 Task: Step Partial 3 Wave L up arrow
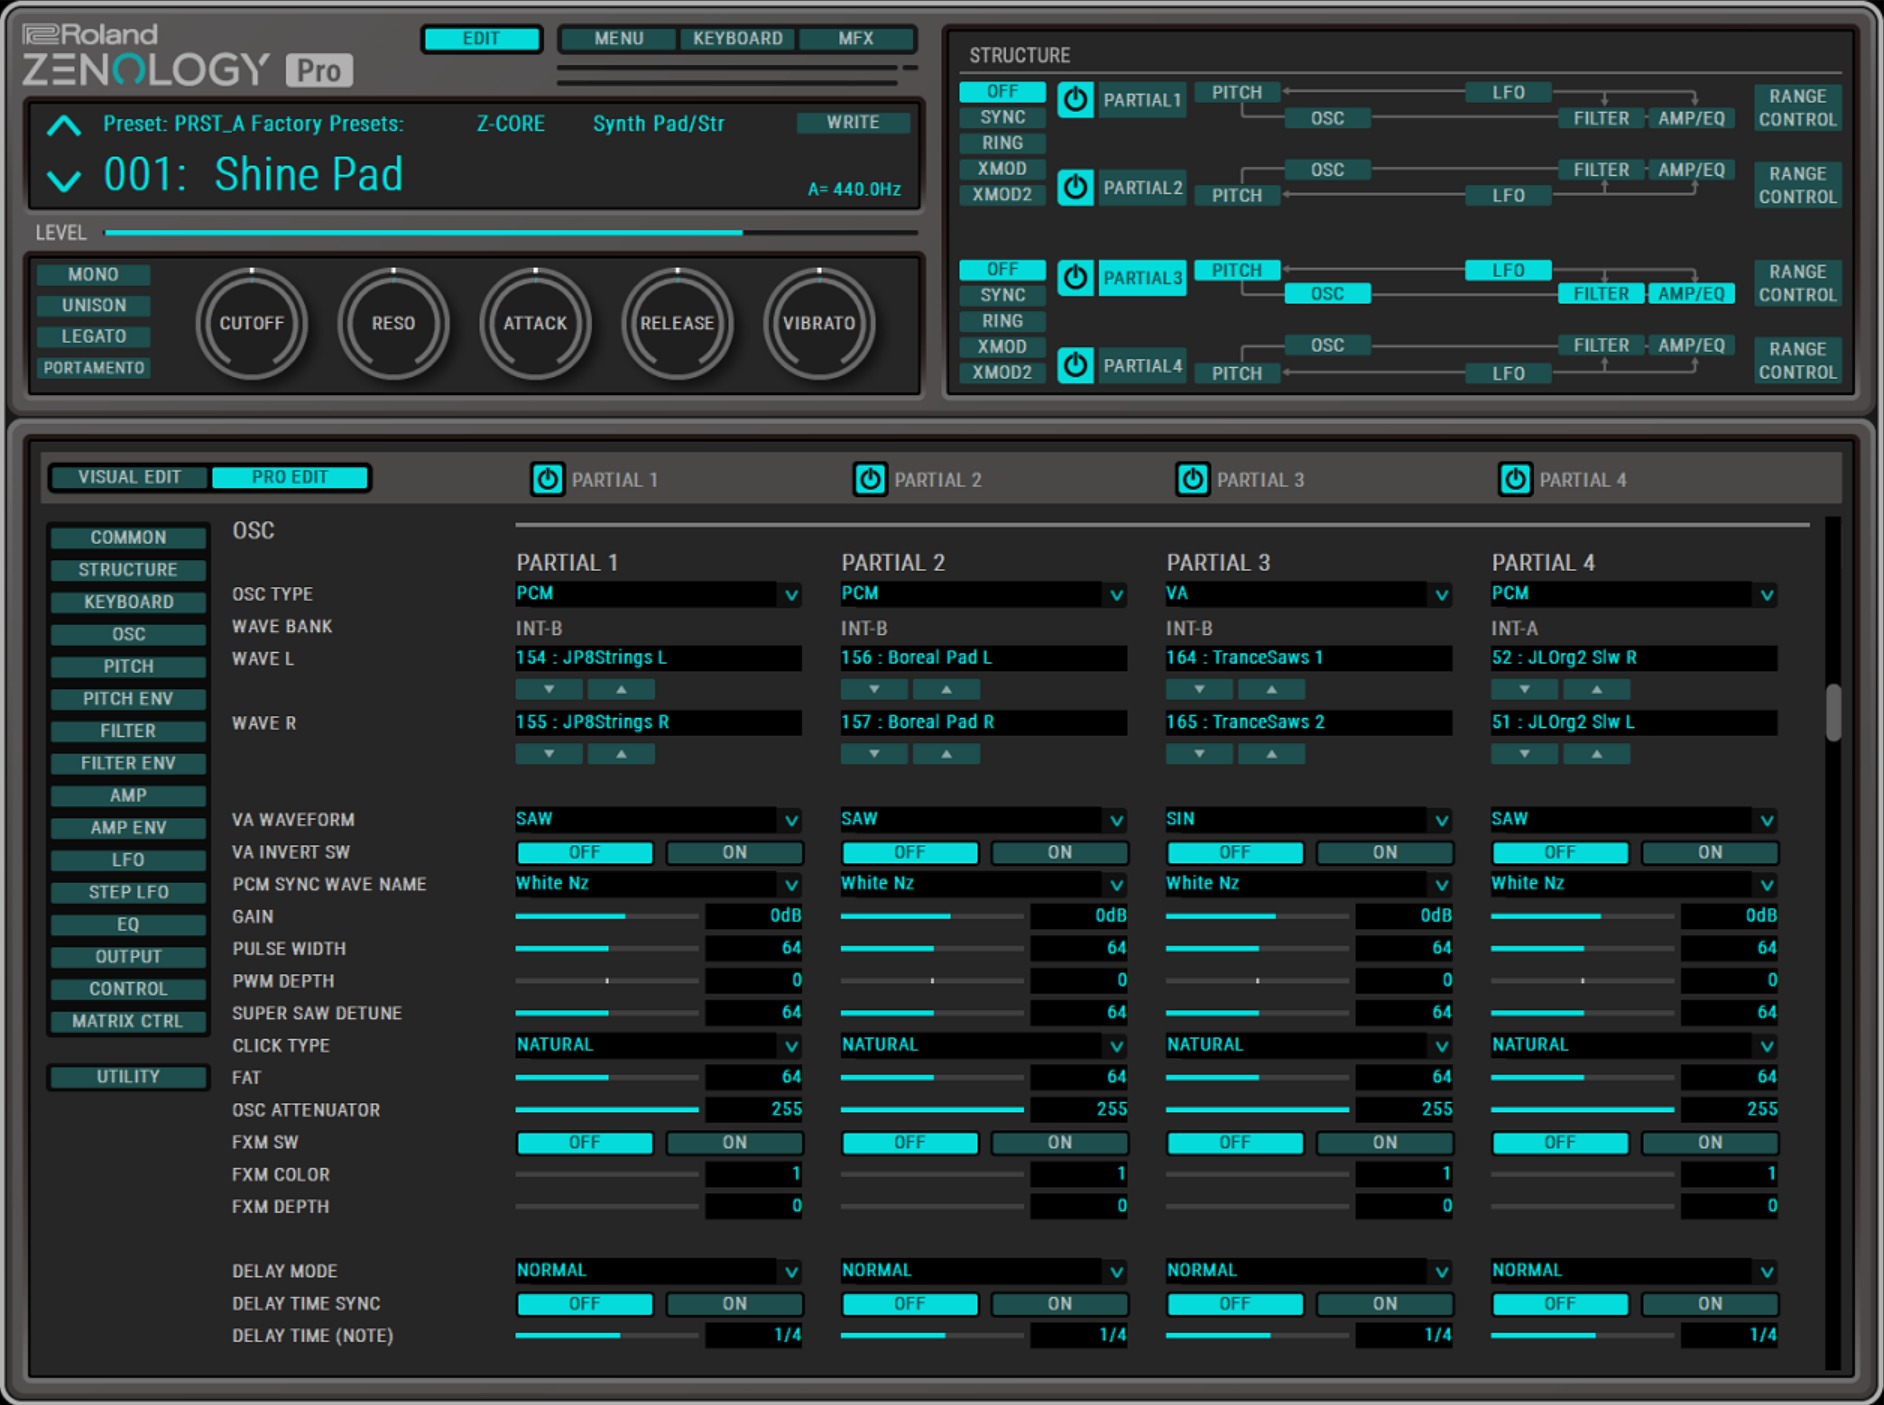[x=1271, y=689]
